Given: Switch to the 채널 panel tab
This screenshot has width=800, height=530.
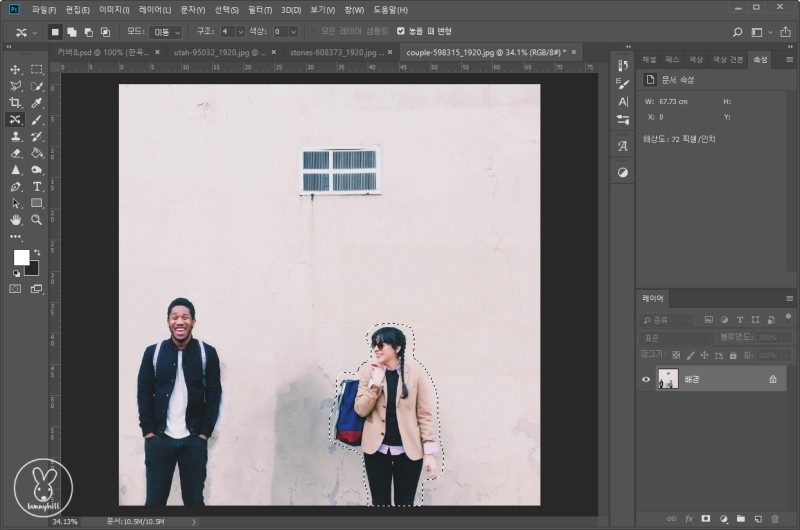Looking at the screenshot, I should [x=649, y=60].
